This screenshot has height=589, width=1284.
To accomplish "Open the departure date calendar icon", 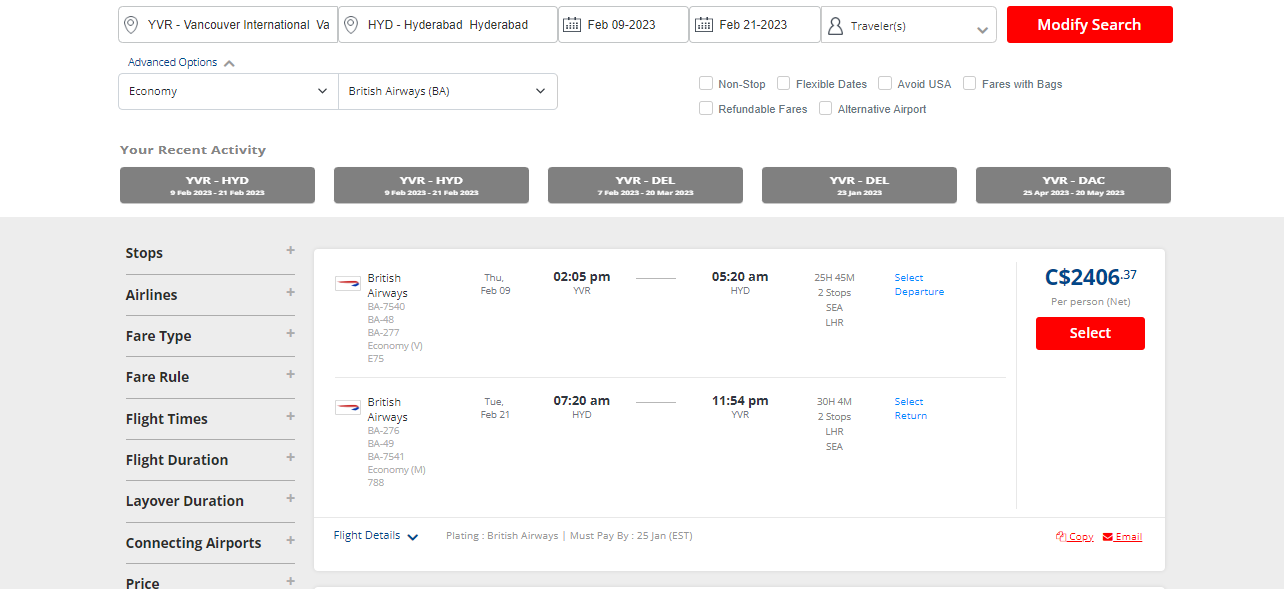I will [x=572, y=25].
